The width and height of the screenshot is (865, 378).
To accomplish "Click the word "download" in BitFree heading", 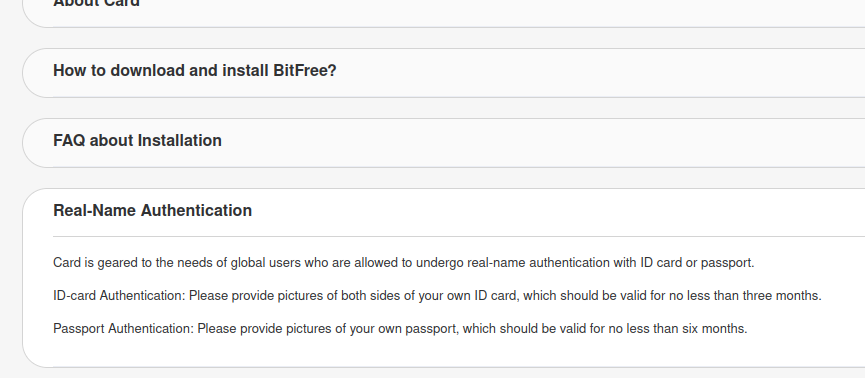I will 147,71.
